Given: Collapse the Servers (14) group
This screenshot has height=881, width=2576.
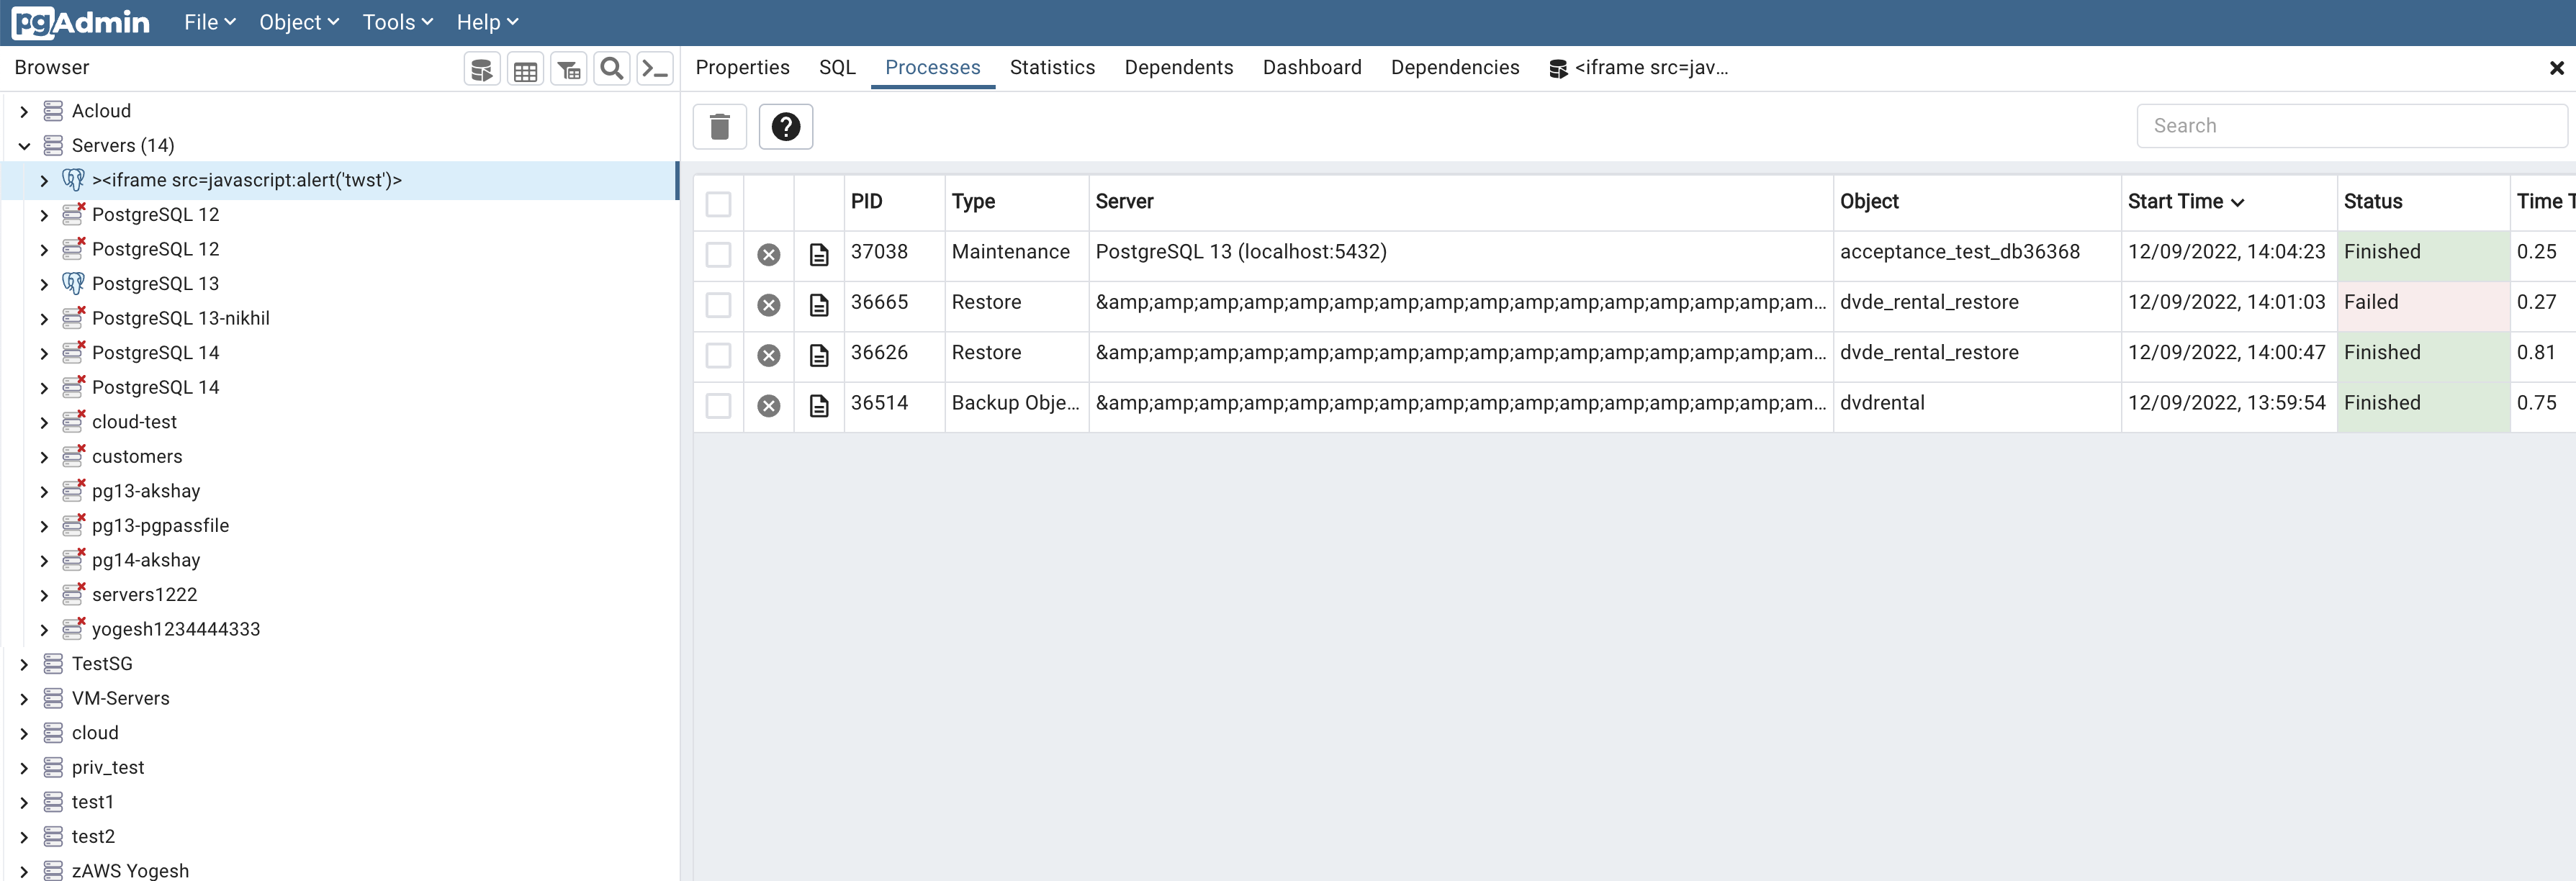Looking at the screenshot, I should click(x=23, y=145).
